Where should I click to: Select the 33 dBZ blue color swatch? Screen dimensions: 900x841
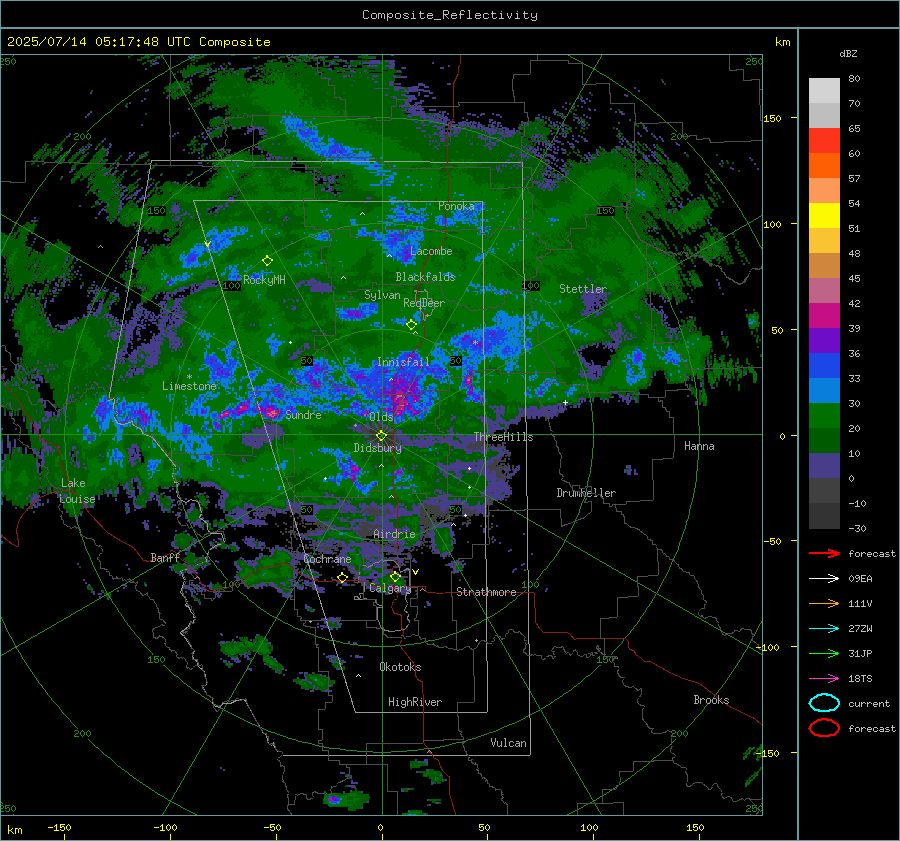click(x=824, y=391)
